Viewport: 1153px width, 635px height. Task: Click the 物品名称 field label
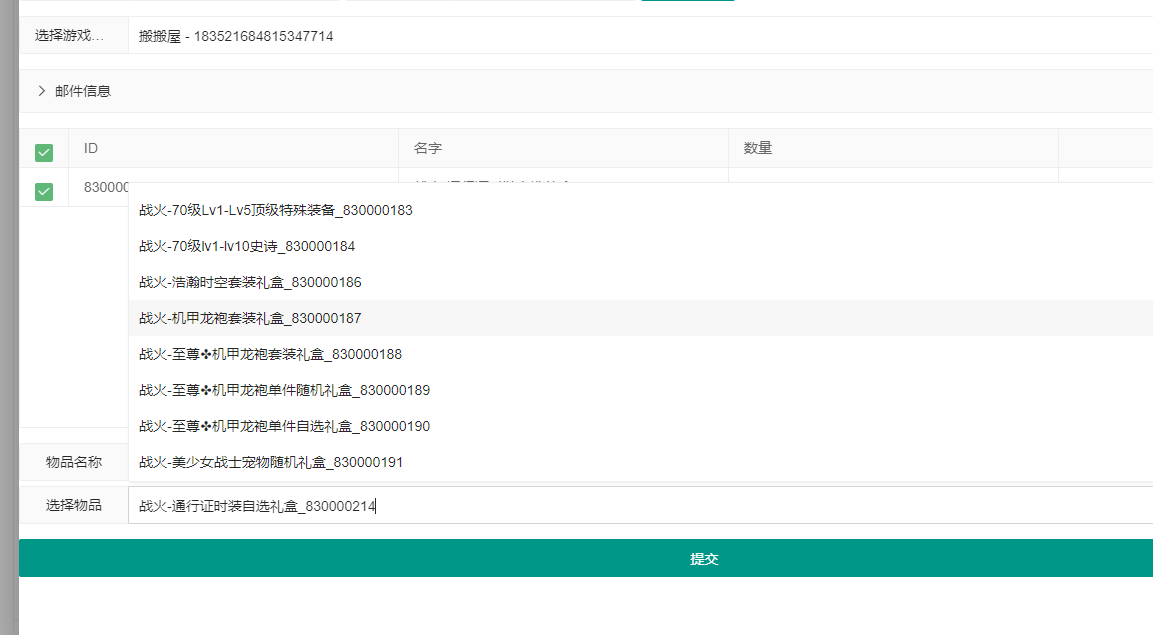74,462
